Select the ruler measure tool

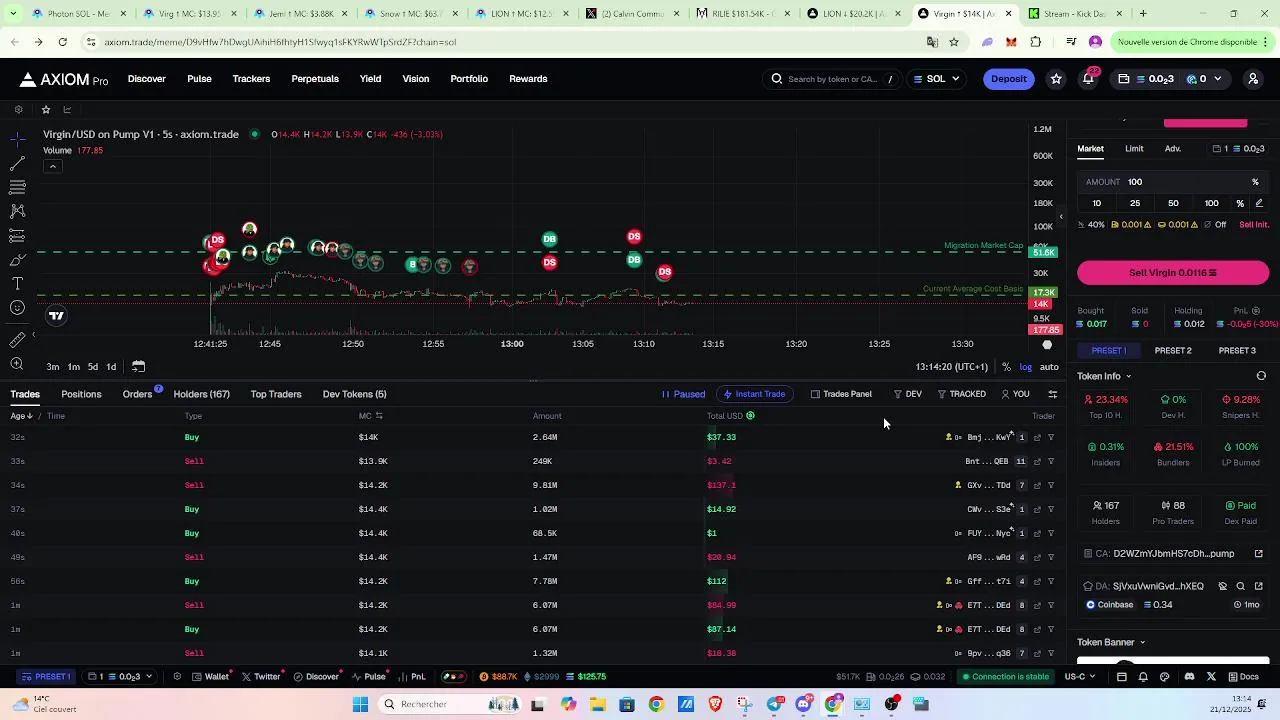click(x=17, y=340)
